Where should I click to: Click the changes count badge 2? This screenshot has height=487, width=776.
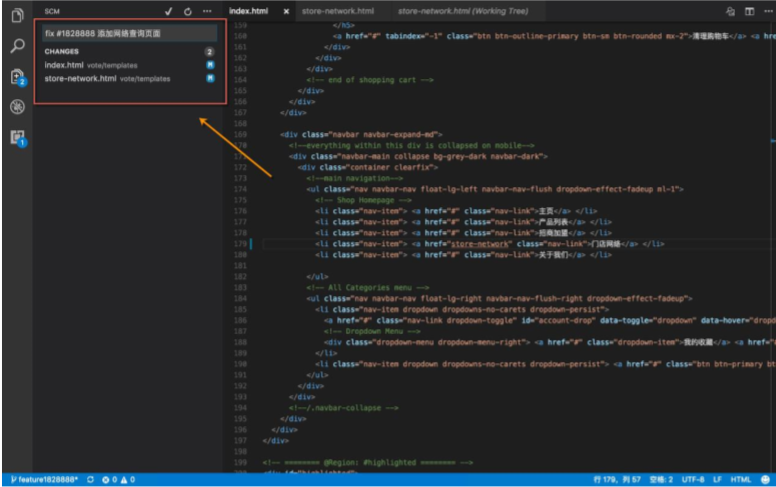(x=209, y=51)
